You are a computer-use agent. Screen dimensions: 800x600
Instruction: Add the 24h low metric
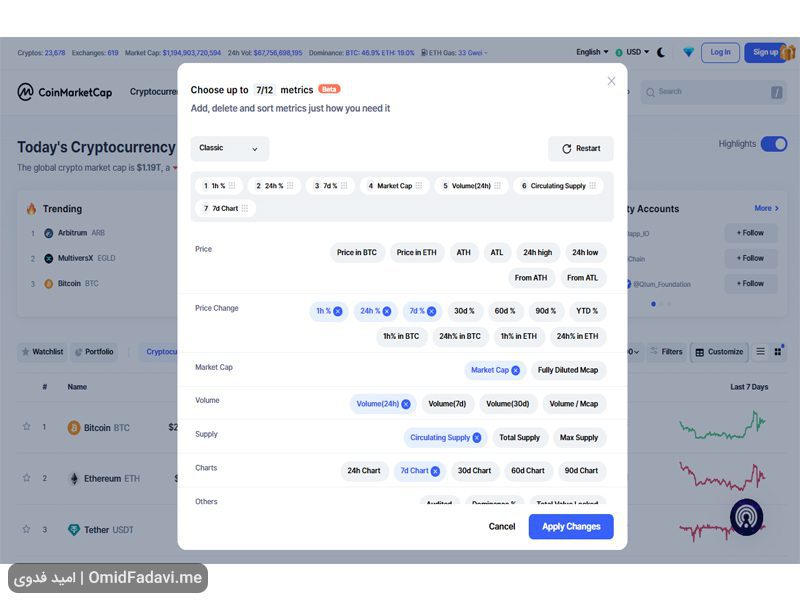[x=585, y=253]
